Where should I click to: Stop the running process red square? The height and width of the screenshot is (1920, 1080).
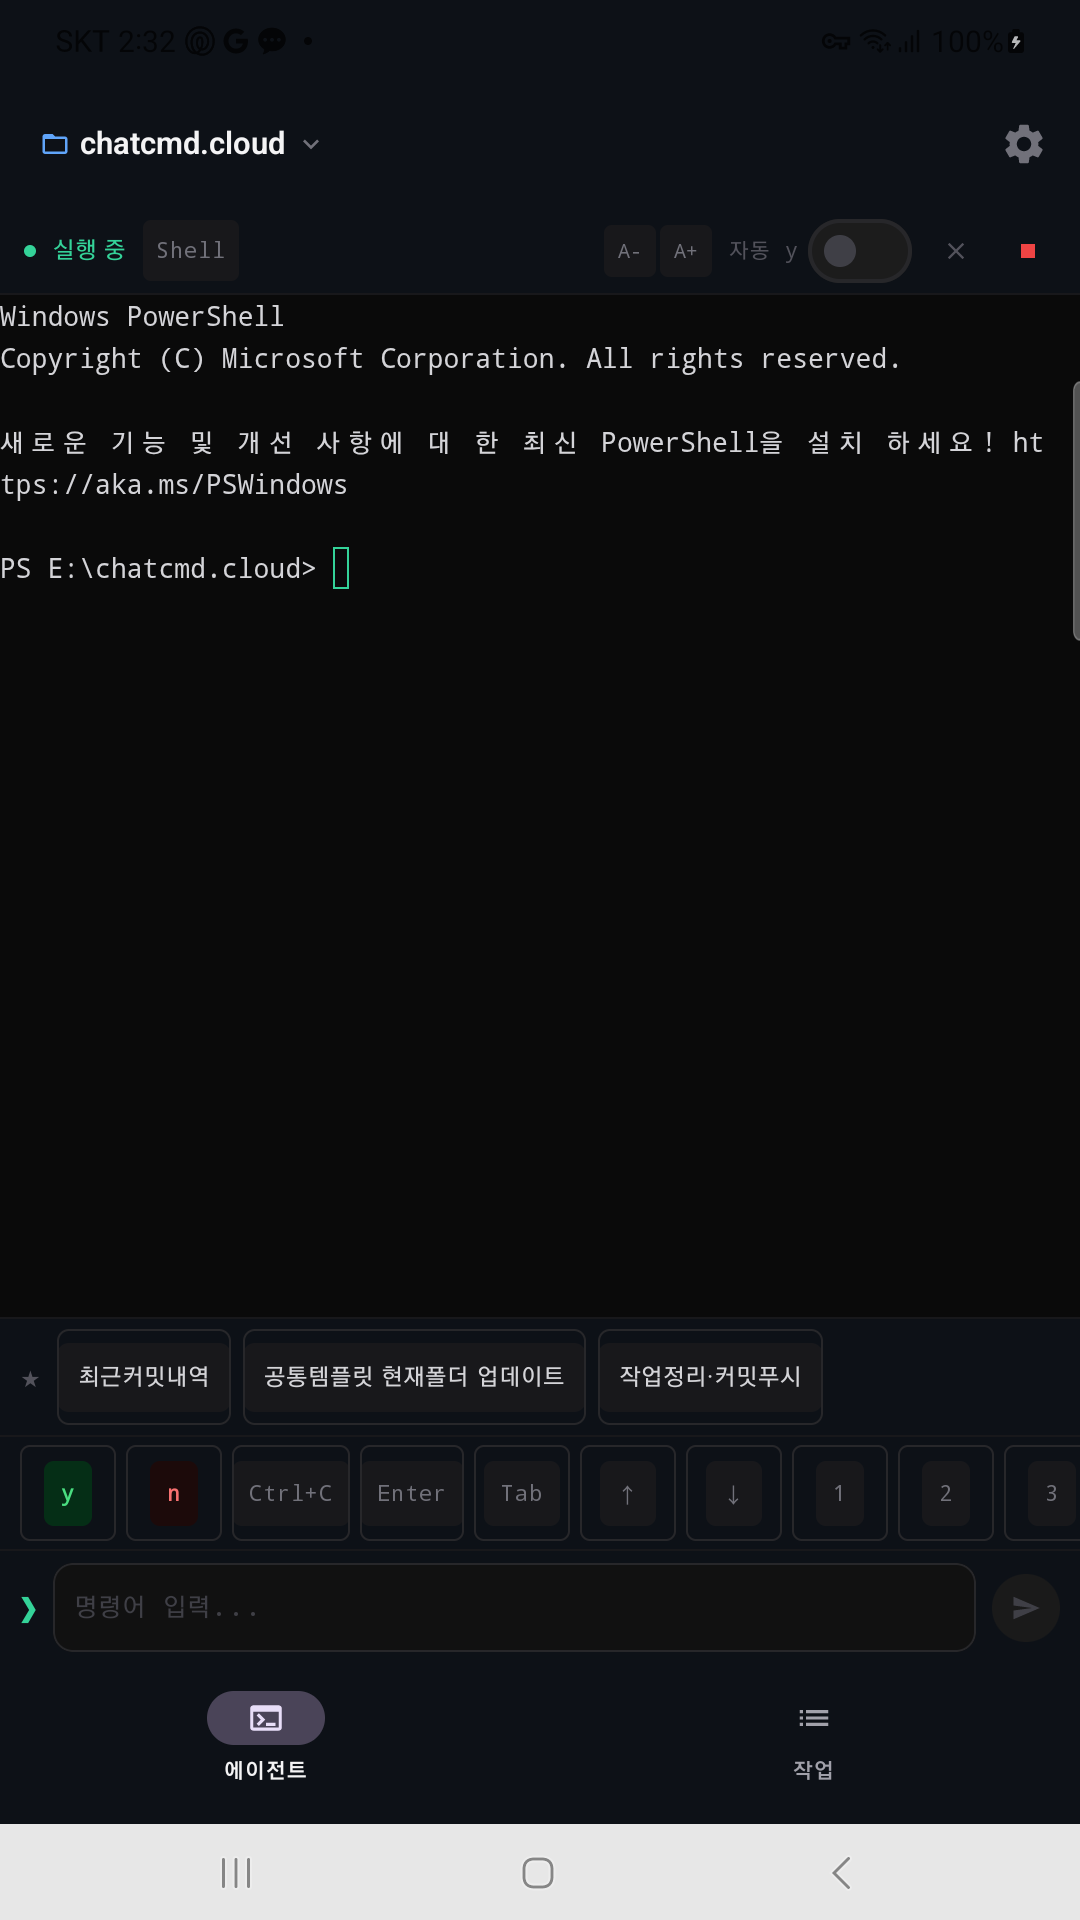tap(1027, 251)
